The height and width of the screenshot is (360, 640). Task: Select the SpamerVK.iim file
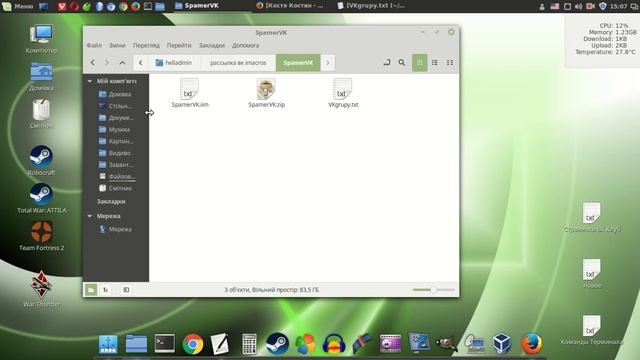click(190, 93)
